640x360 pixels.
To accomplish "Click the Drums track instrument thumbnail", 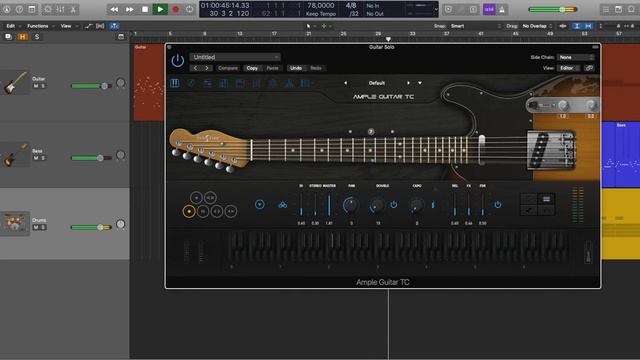I will tap(15, 223).
